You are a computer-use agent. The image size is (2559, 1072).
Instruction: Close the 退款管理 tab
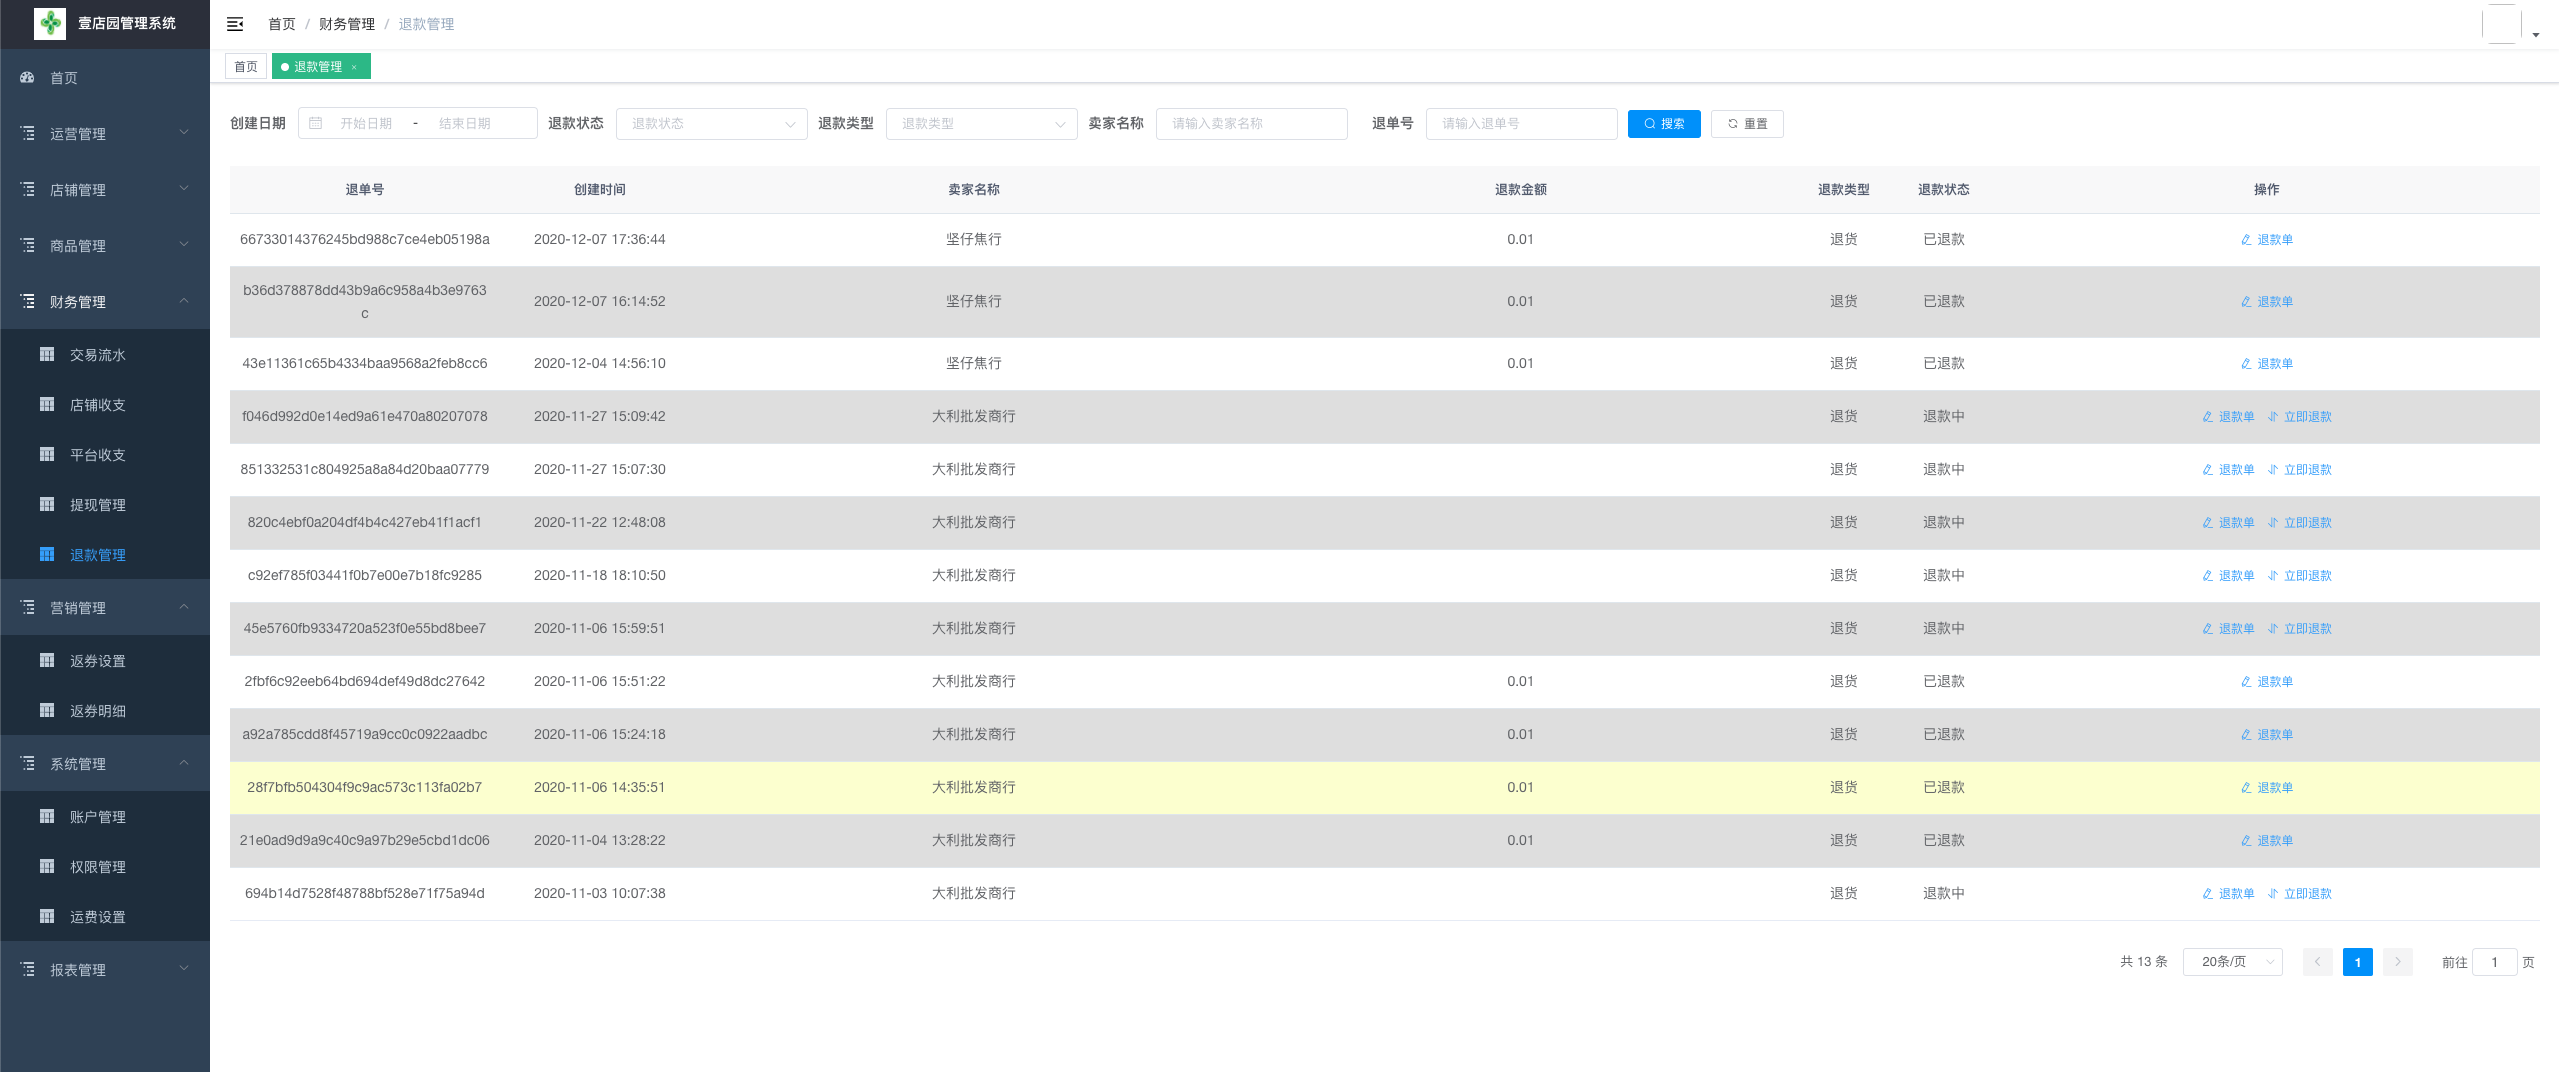[x=354, y=67]
